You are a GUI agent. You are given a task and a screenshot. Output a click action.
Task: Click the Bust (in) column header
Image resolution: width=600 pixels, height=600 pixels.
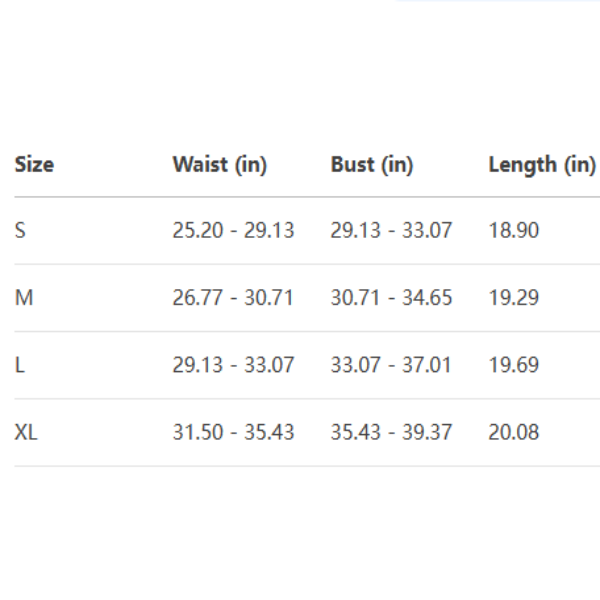click(x=371, y=165)
